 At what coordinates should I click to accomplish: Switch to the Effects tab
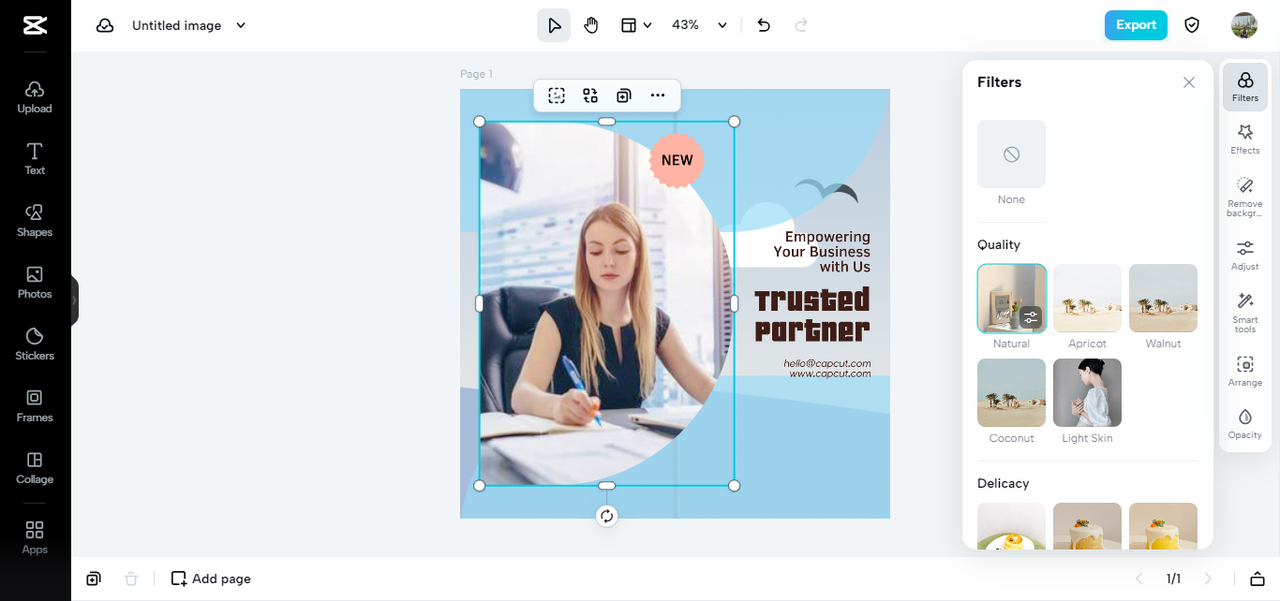(x=1245, y=139)
